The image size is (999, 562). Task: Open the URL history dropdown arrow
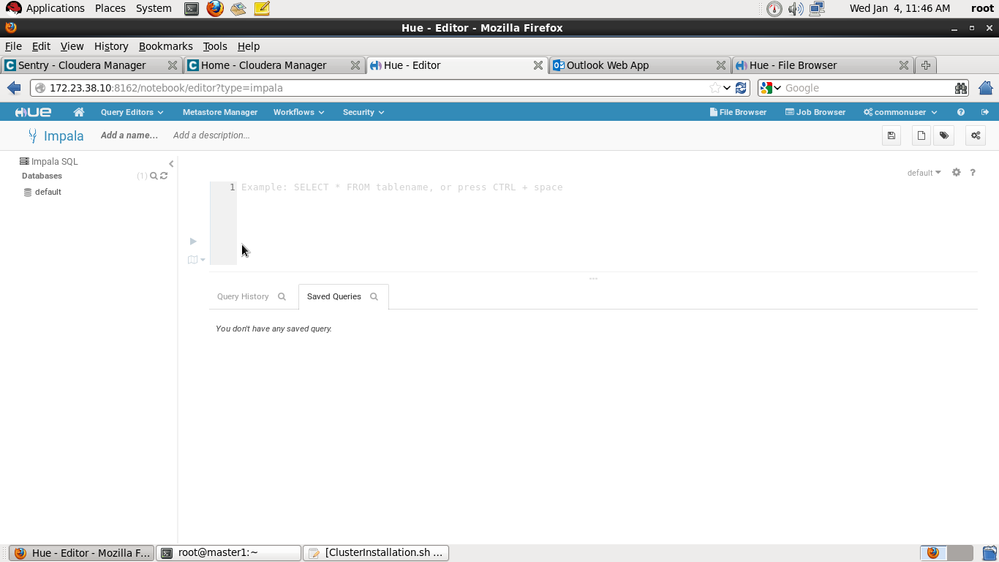coord(727,88)
